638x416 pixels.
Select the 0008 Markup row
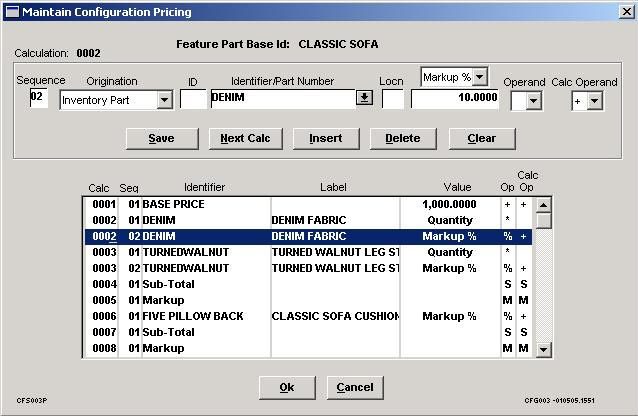coord(308,348)
